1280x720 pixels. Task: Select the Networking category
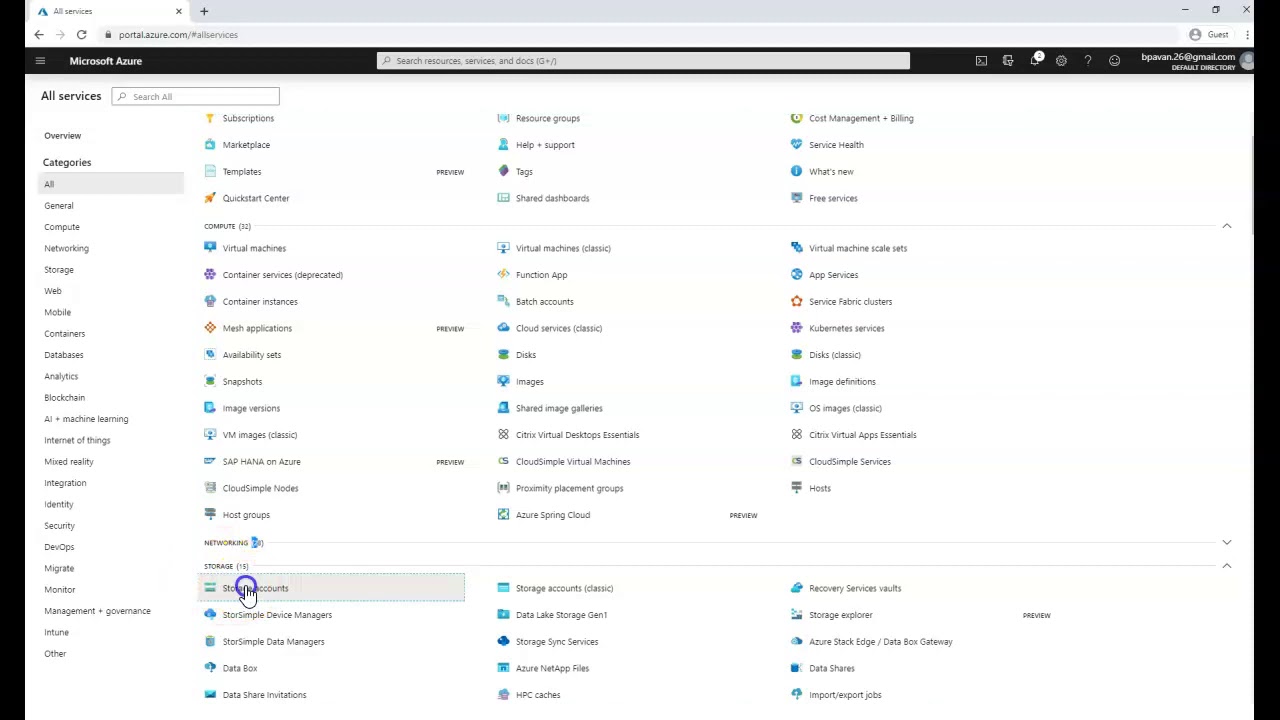point(66,248)
